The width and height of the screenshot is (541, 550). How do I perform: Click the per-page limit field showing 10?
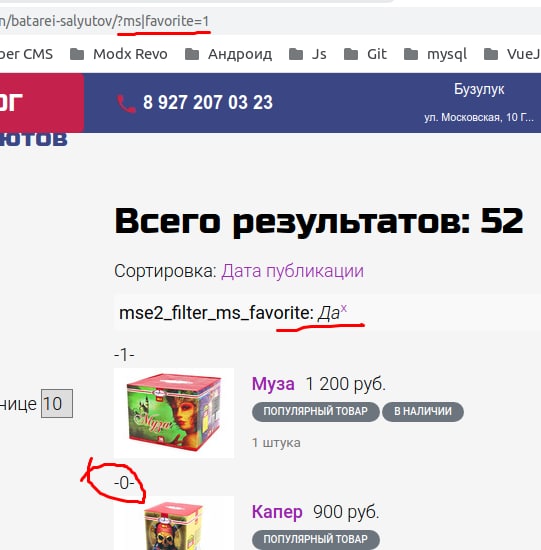57,403
